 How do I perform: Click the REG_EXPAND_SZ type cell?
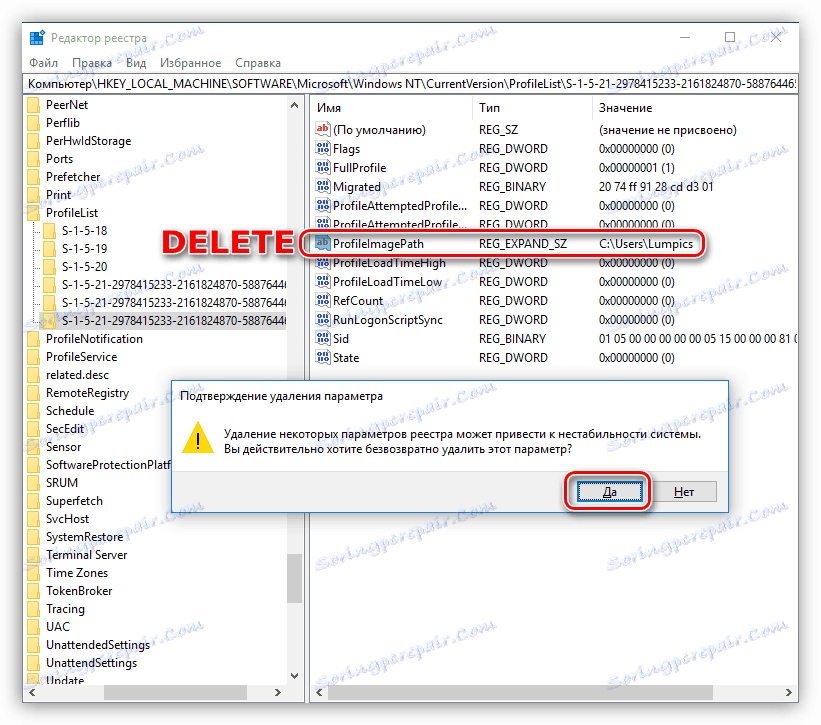523,243
